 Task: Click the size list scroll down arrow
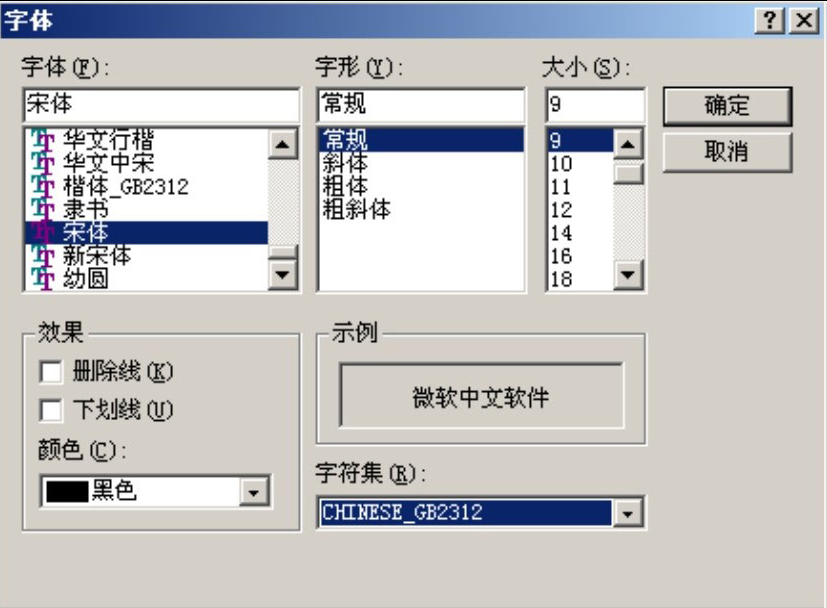628,275
